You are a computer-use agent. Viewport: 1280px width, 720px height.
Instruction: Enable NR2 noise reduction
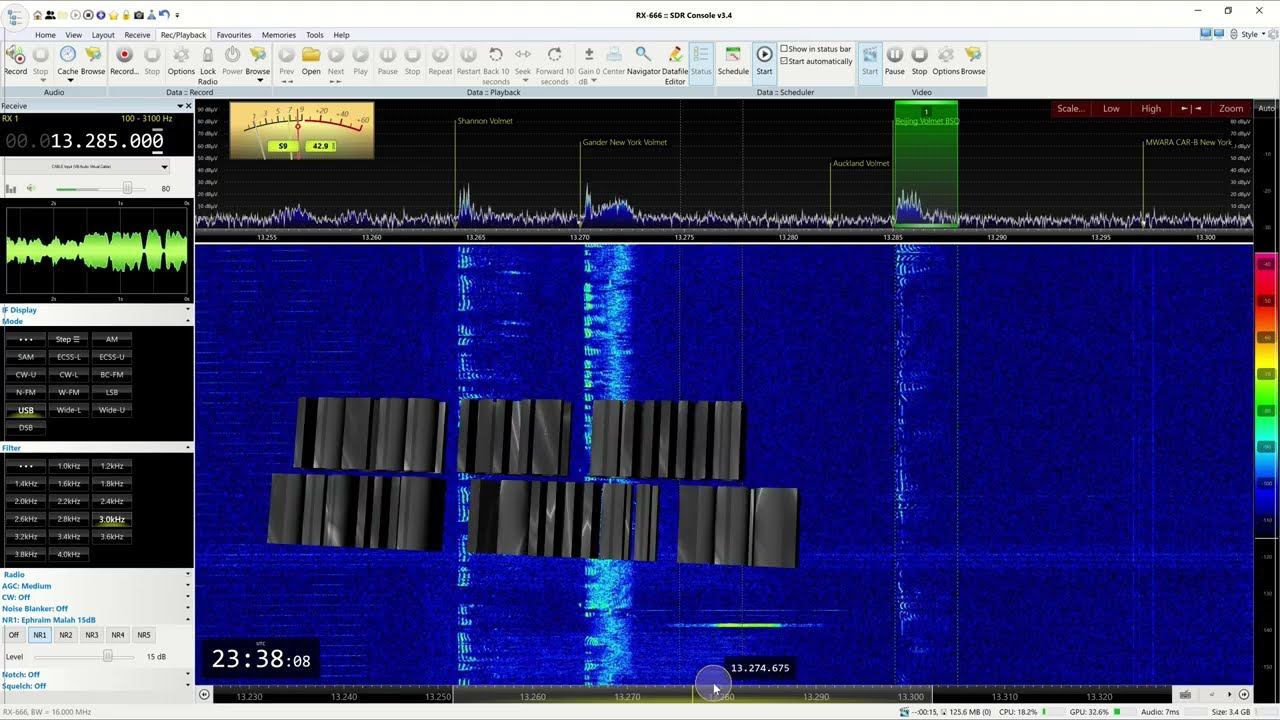66,635
